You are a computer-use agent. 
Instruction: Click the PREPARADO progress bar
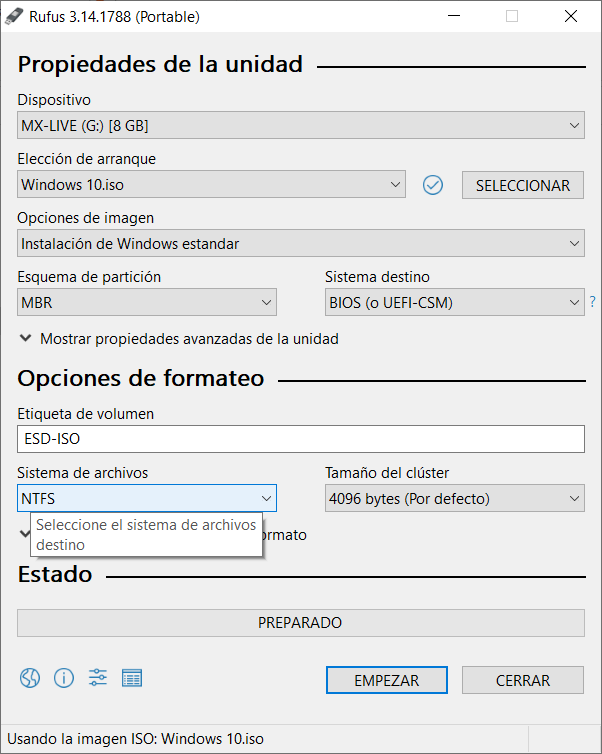click(x=301, y=623)
